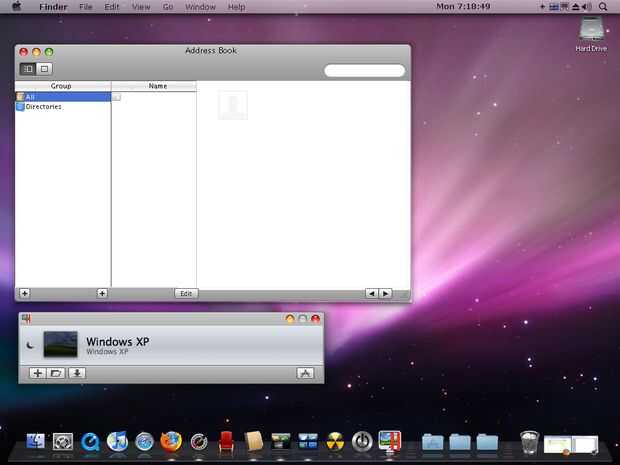
Task: Open Finder from the Dock
Action: click(36, 442)
